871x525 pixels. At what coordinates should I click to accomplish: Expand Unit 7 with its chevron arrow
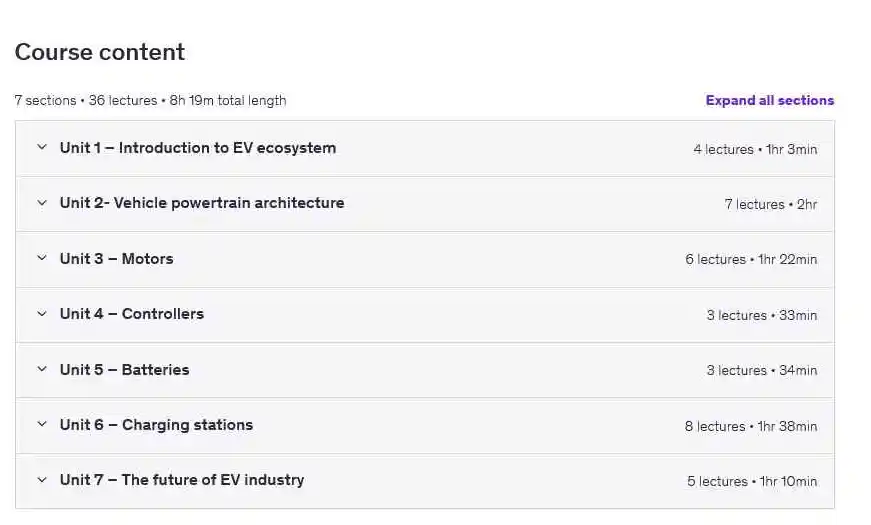click(42, 480)
